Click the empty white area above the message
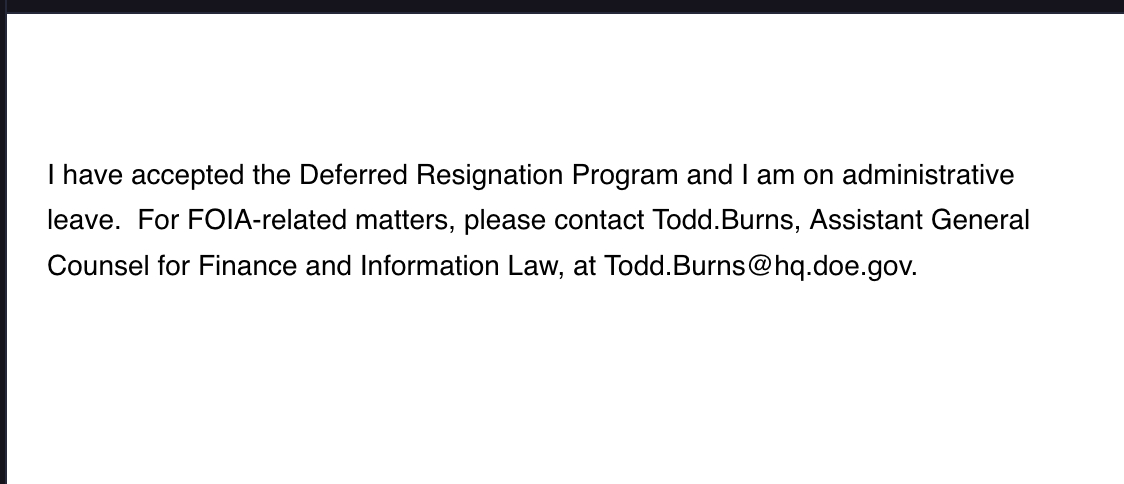This screenshot has height=484, width=1124. pyautogui.click(x=562, y=80)
